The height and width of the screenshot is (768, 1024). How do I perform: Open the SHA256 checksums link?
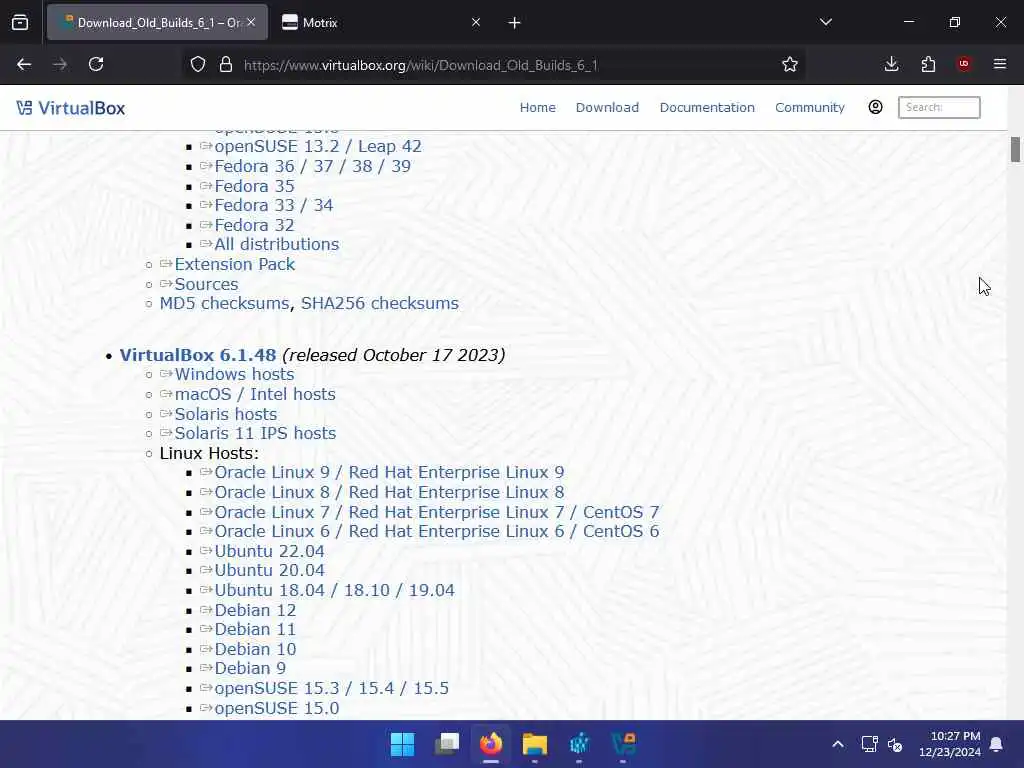click(x=380, y=304)
